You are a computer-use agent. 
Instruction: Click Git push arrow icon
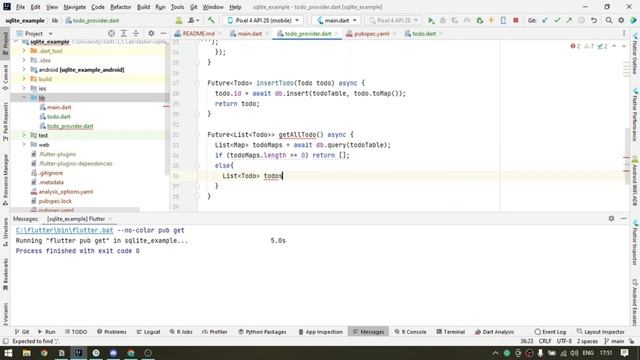569,20
